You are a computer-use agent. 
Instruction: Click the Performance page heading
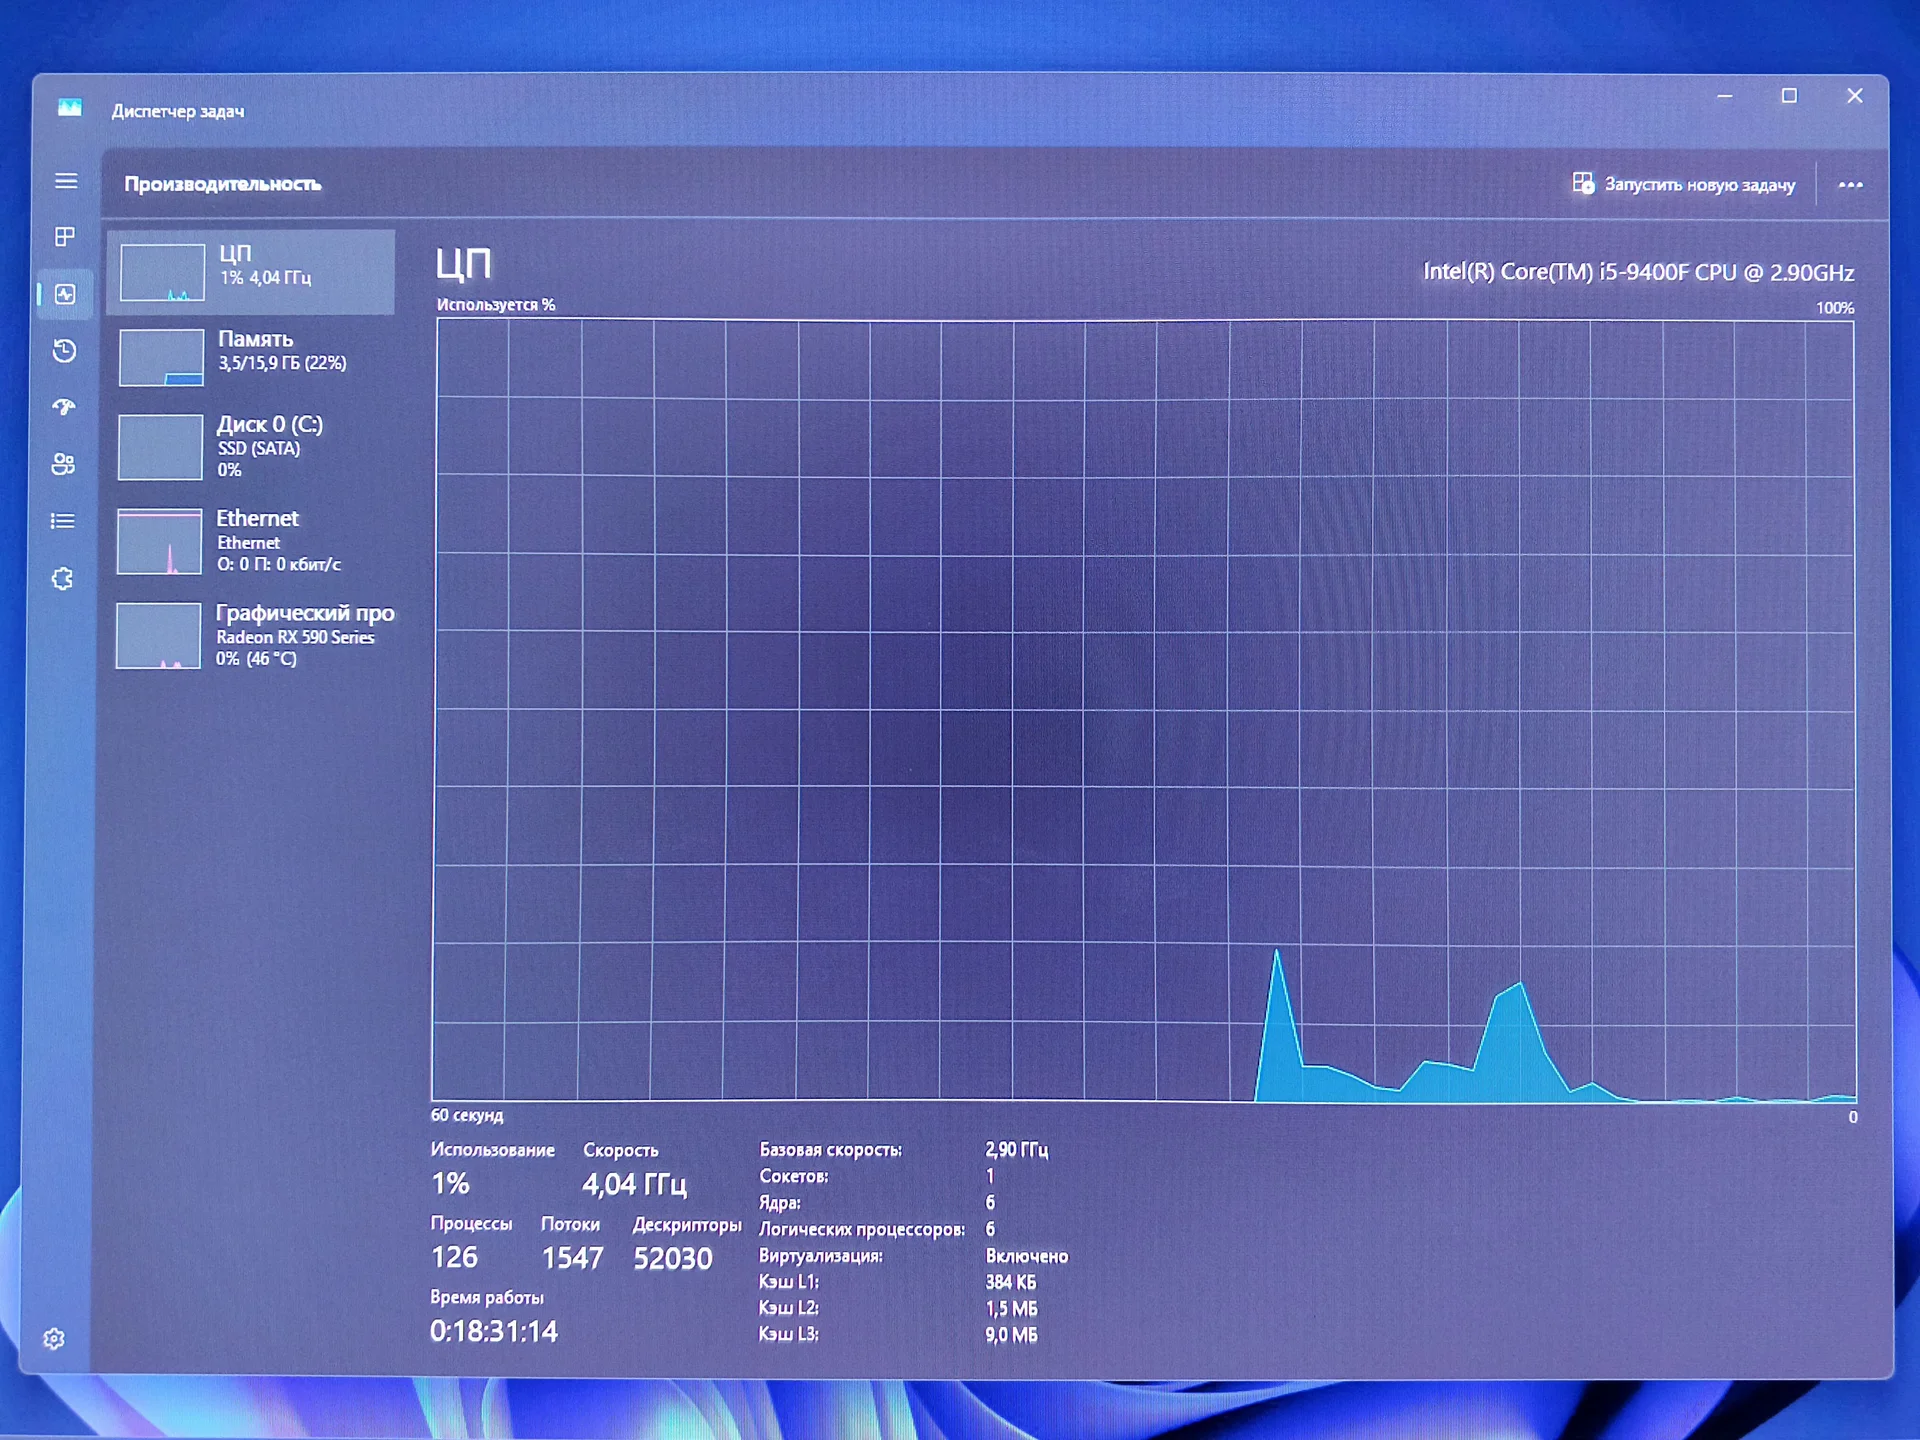(x=223, y=184)
